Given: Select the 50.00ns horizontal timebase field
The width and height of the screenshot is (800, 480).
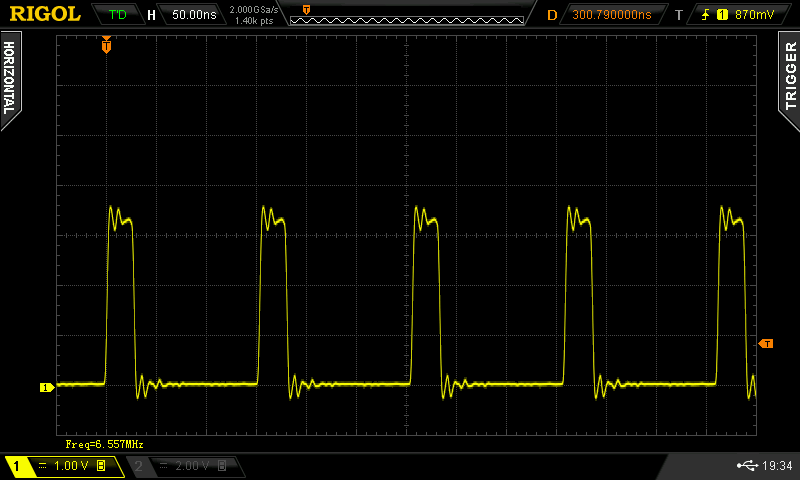Looking at the screenshot, I should (193, 15).
